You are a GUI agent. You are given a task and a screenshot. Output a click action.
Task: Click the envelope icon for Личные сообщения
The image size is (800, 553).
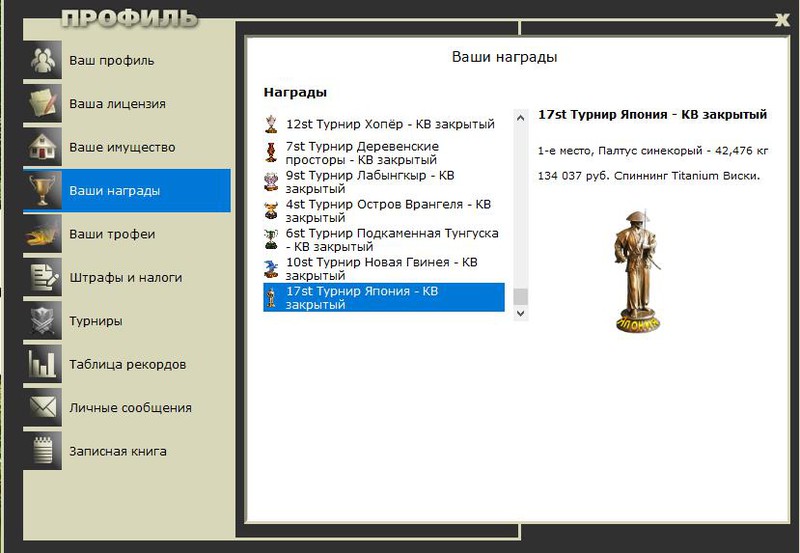[43, 407]
